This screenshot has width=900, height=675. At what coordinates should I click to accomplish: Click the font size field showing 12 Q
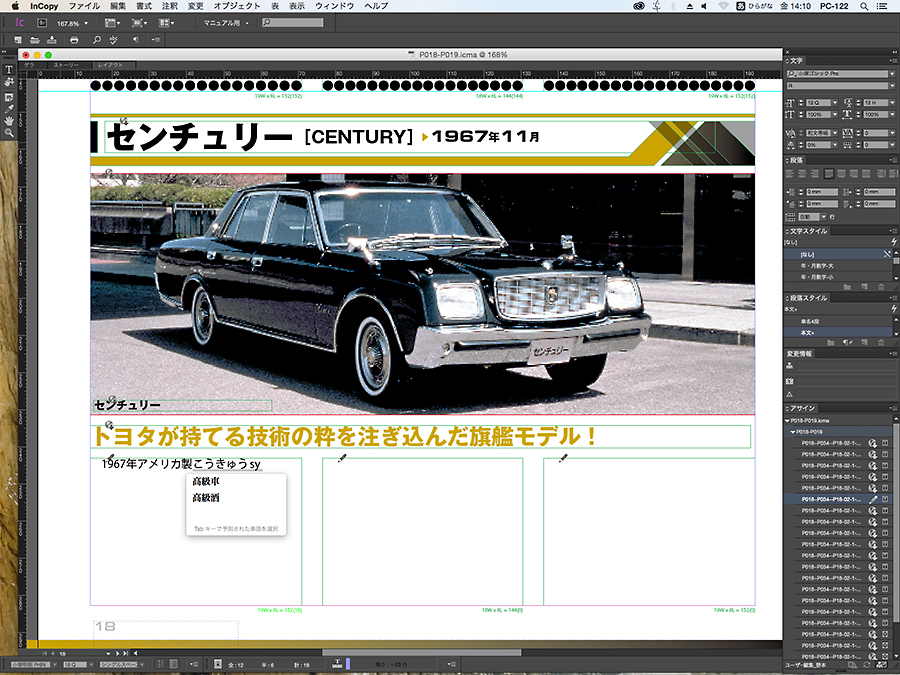click(817, 103)
